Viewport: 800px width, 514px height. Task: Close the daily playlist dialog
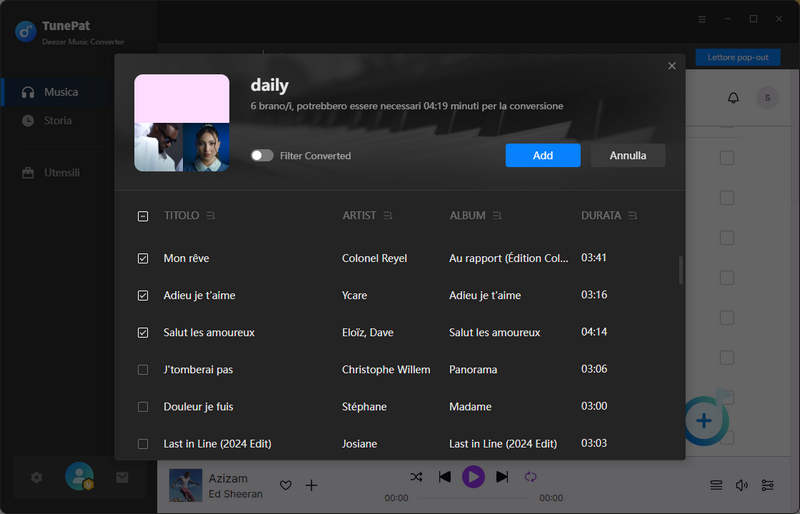coord(671,66)
